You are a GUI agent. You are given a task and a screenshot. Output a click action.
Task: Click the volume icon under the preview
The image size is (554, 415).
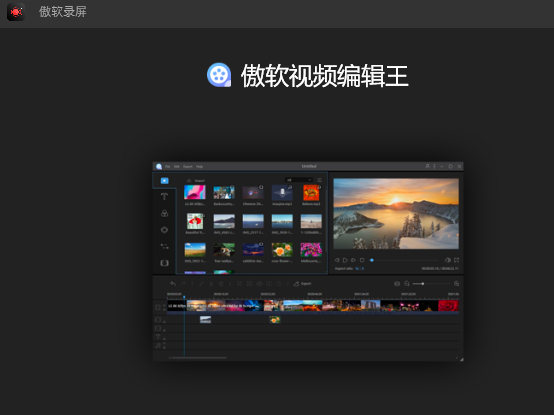(448, 260)
